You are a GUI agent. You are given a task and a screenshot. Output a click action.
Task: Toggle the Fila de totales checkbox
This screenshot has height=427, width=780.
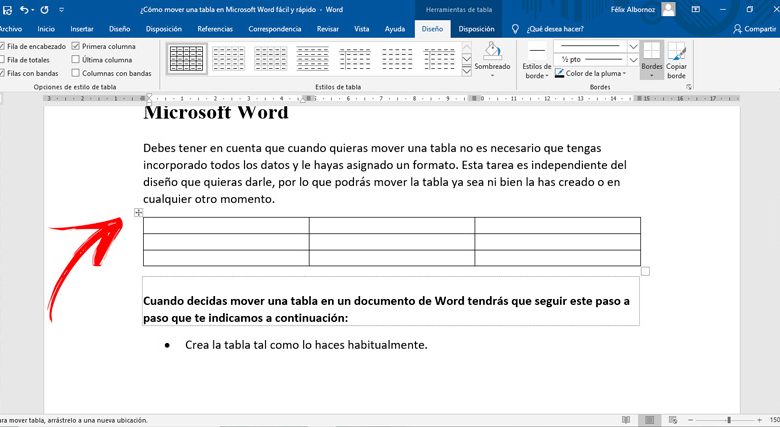[x=2, y=59]
